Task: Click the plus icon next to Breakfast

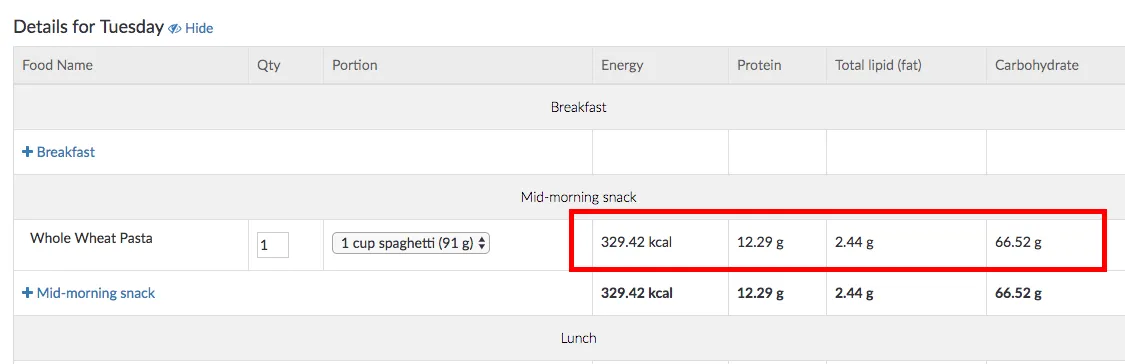Action: click(27, 152)
